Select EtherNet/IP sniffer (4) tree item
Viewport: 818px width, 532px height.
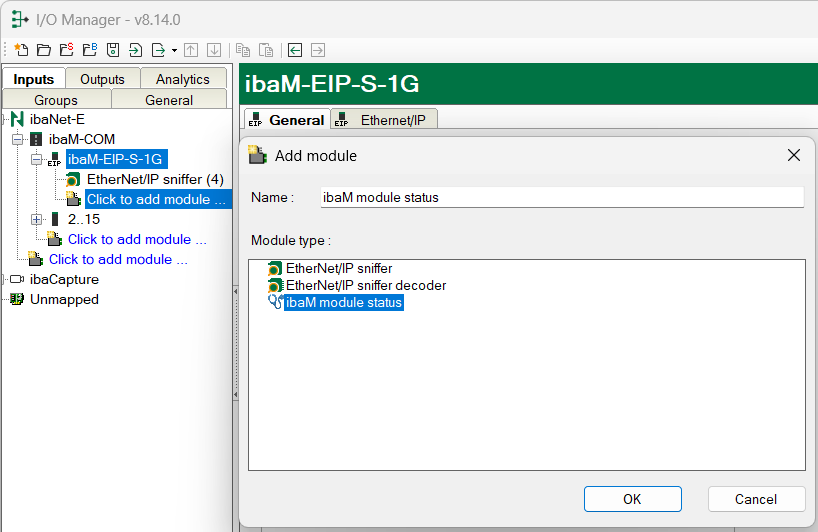pyautogui.click(x=155, y=179)
